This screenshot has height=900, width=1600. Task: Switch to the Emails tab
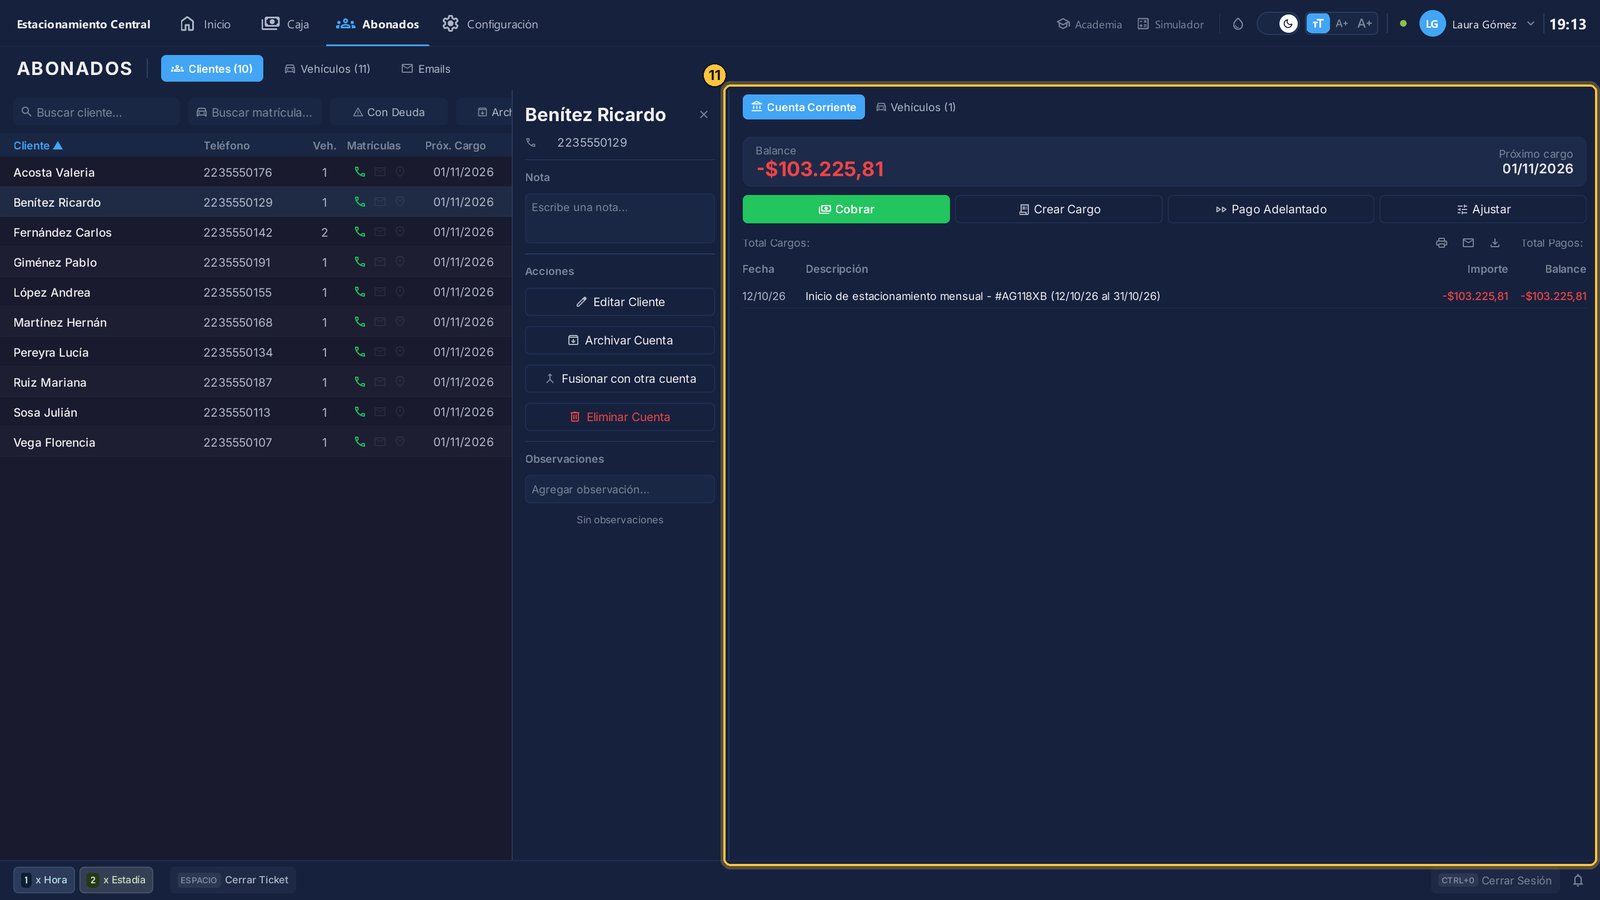[426, 69]
